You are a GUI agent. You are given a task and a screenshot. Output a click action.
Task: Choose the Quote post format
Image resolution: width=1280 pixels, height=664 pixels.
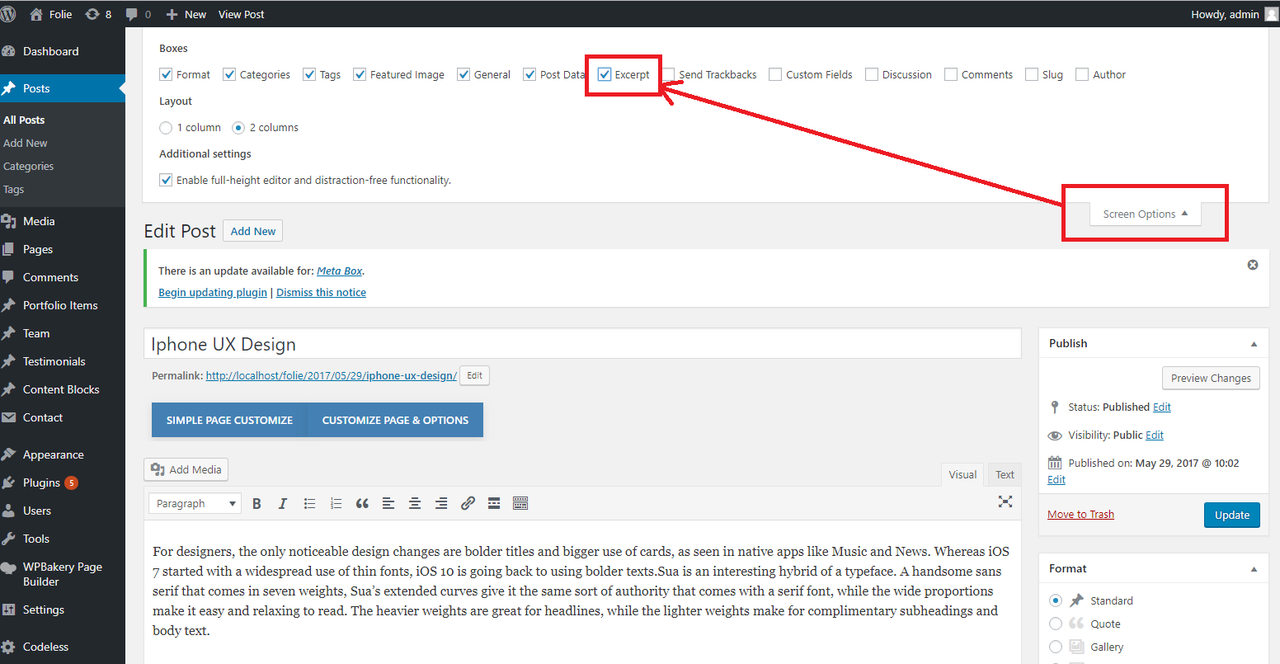click(x=1055, y=624)
